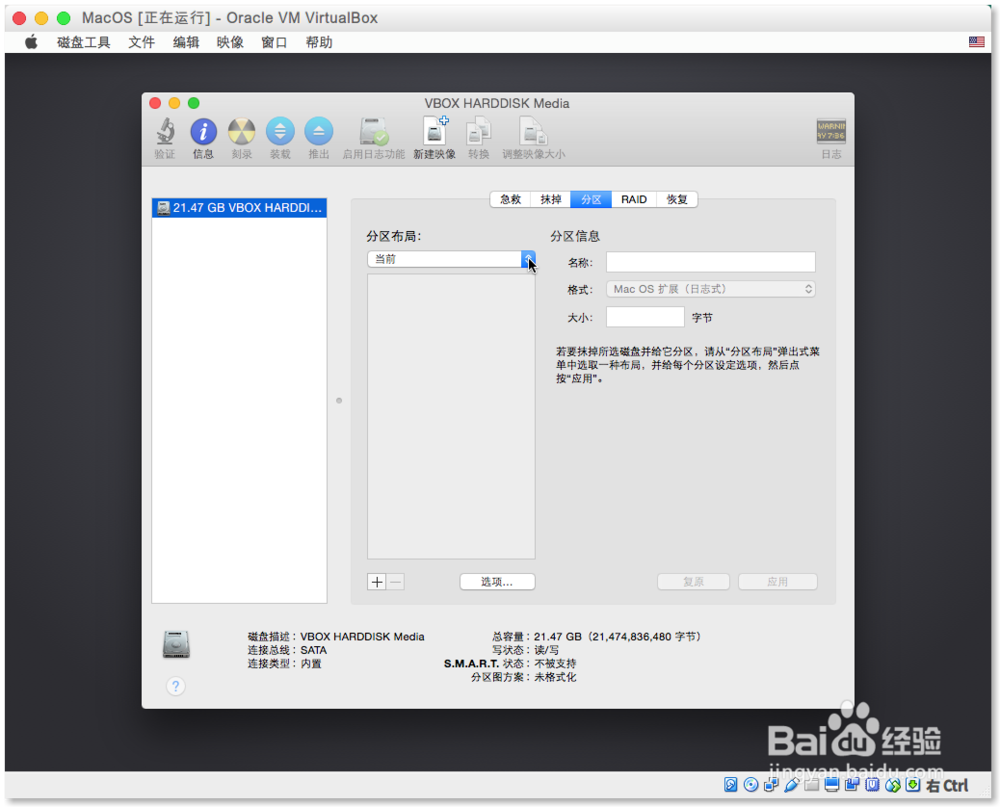The height and width of the screenshot is (807, 1000).
Task: Select the 转换 (Convert) toolbar icon
Action: pos(478,132)
